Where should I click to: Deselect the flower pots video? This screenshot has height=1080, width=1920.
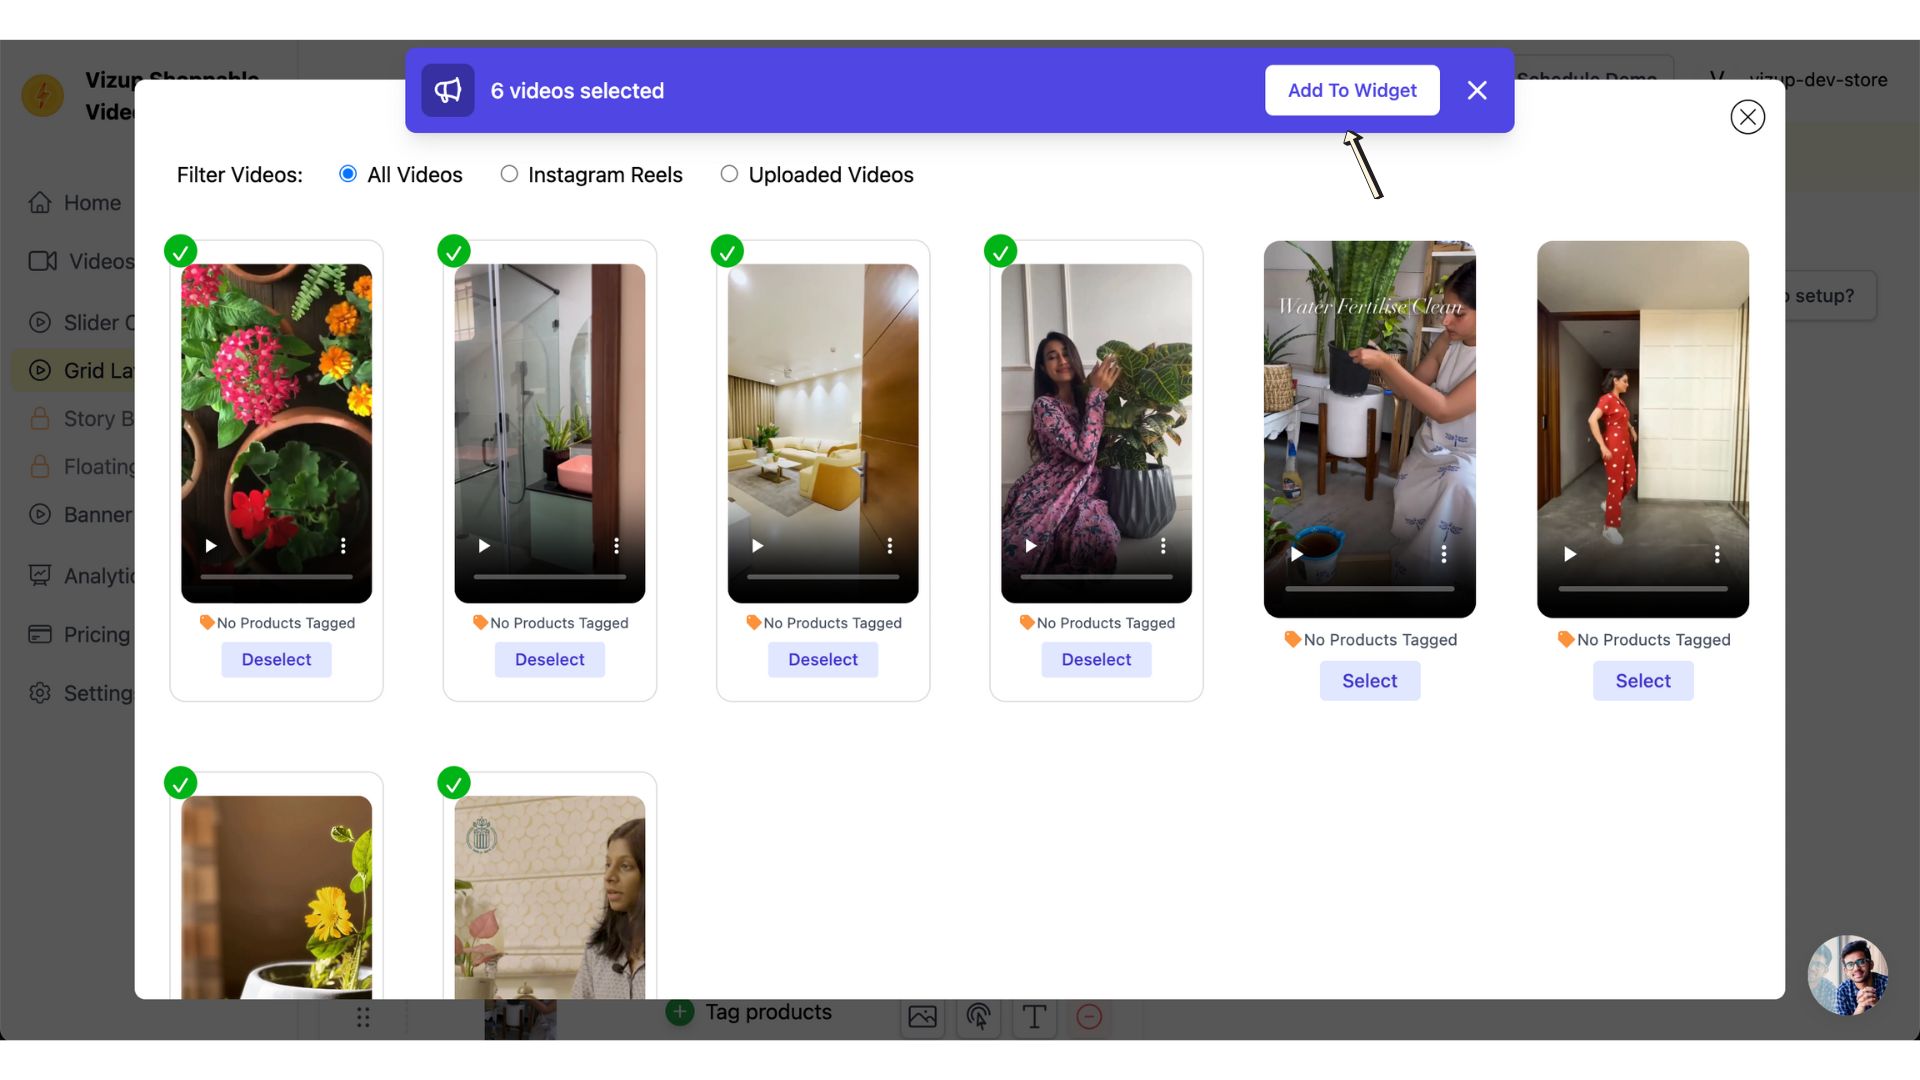(x=276, y=660)
